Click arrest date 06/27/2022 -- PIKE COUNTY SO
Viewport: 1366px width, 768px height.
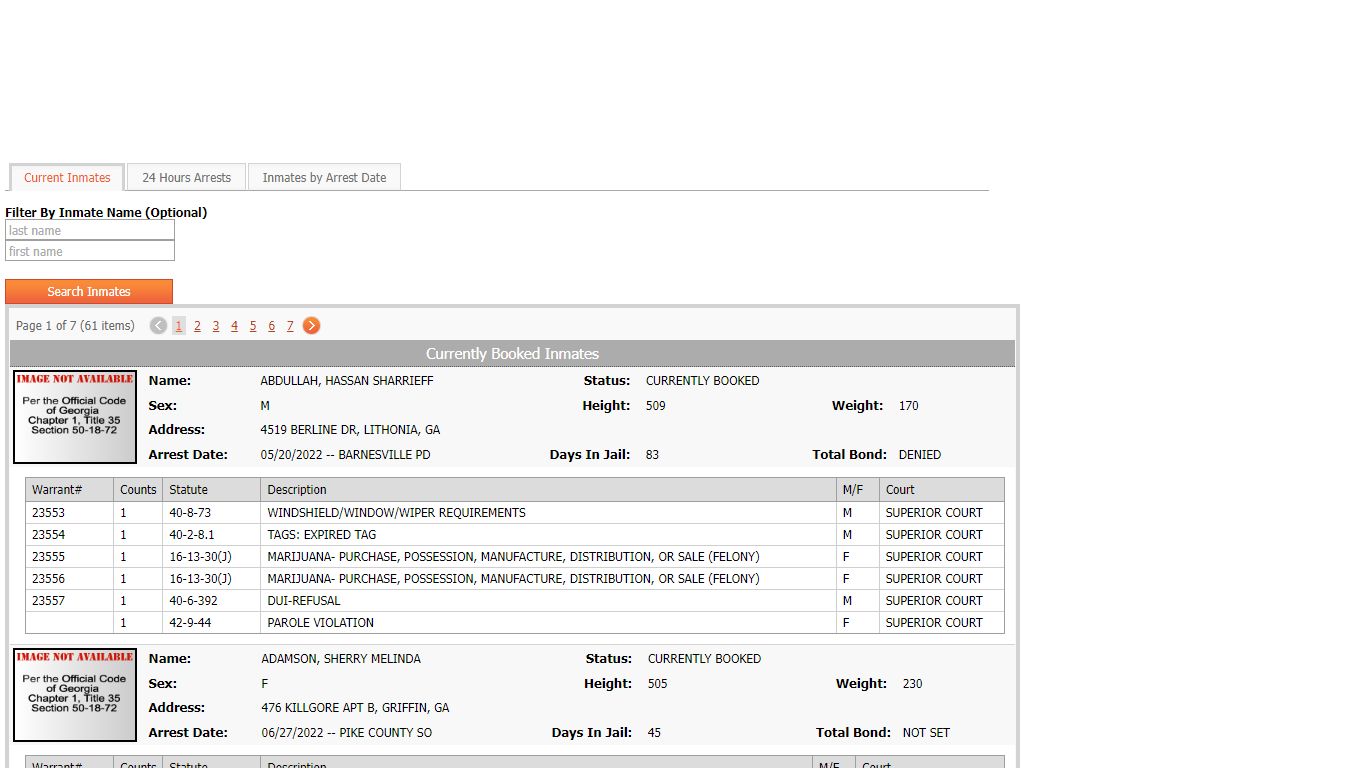(347, 733)
